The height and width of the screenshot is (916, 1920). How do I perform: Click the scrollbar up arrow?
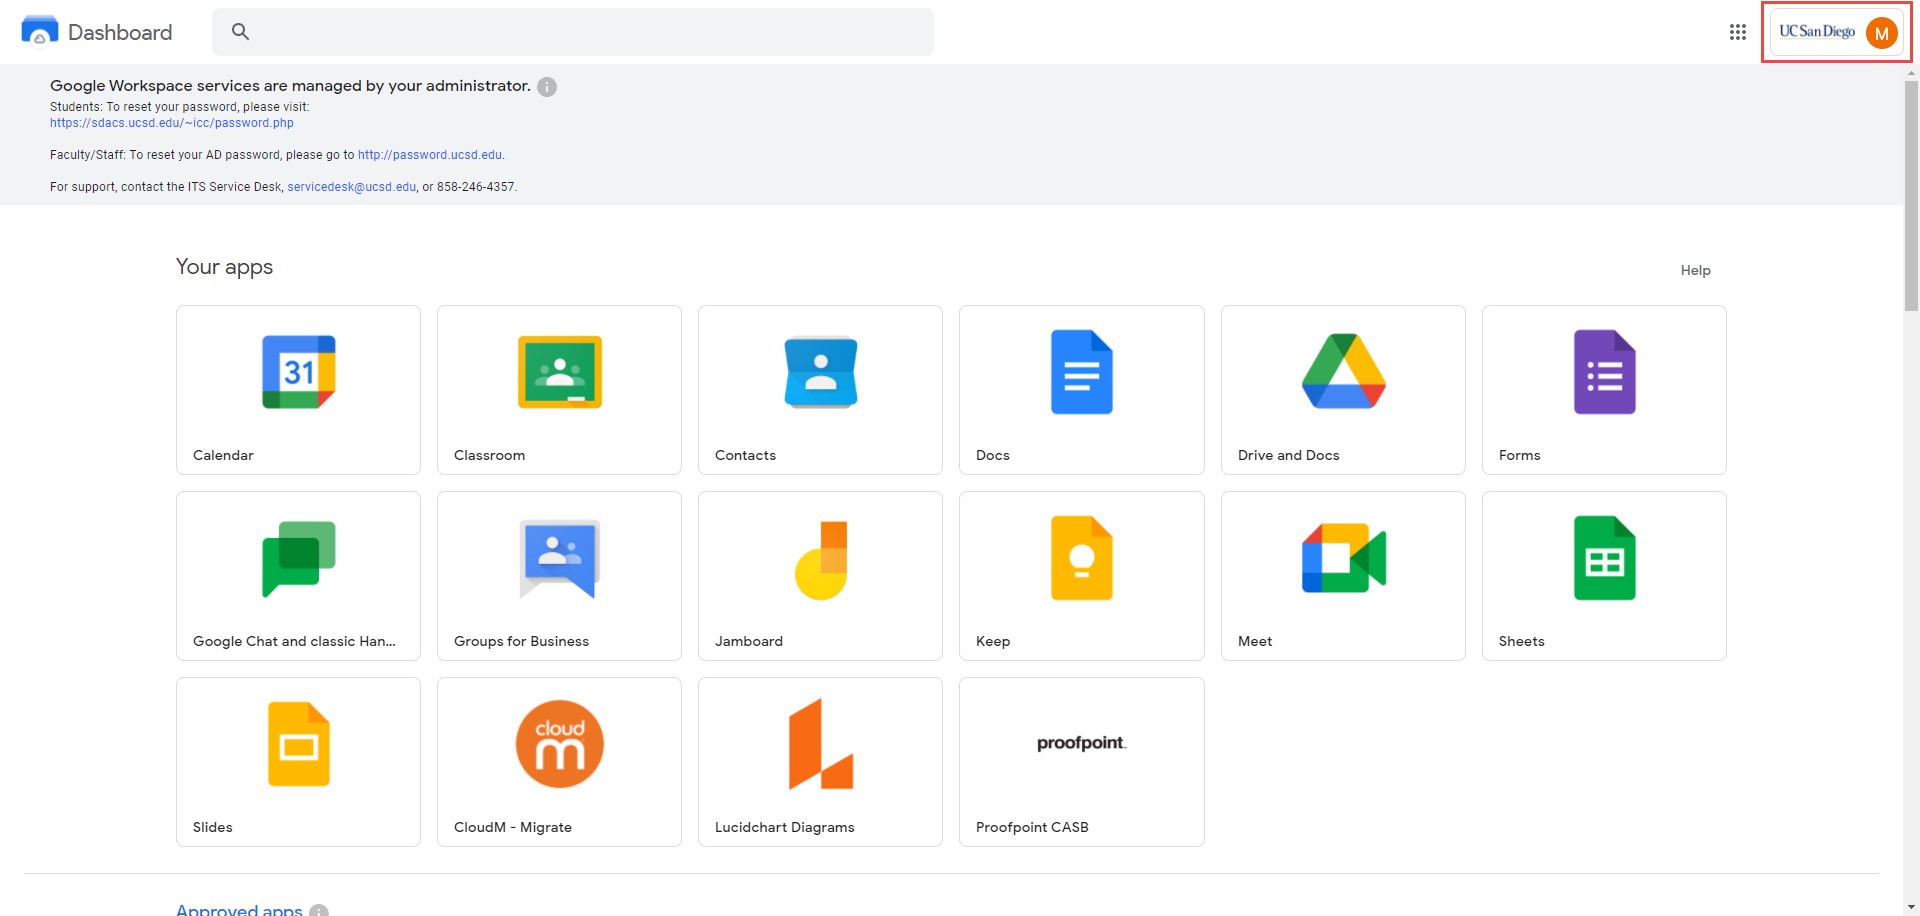tap(1911, 72)
